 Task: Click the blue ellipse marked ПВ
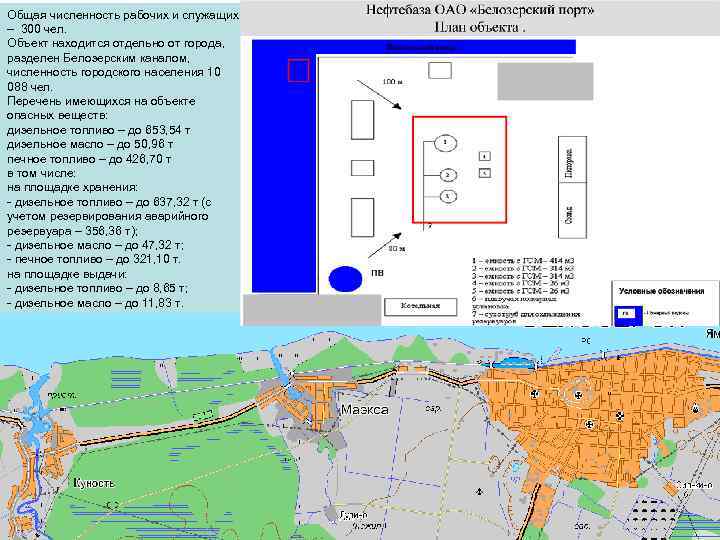[345, 278]
